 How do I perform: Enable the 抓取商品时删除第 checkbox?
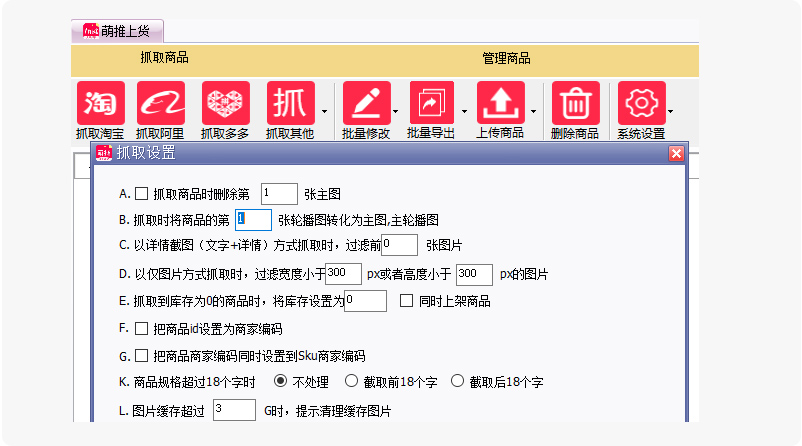tap(142, 194)
